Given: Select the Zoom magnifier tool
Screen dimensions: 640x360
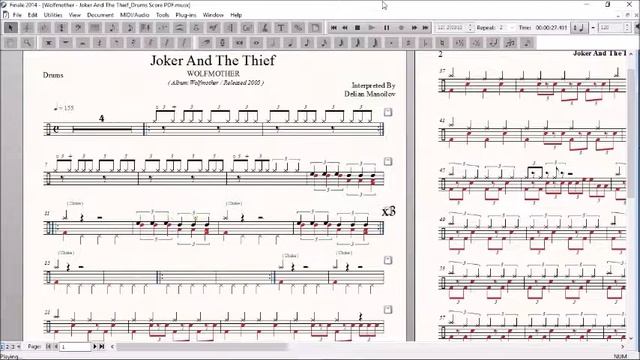Looking at the screenshot, I should 27,42.
